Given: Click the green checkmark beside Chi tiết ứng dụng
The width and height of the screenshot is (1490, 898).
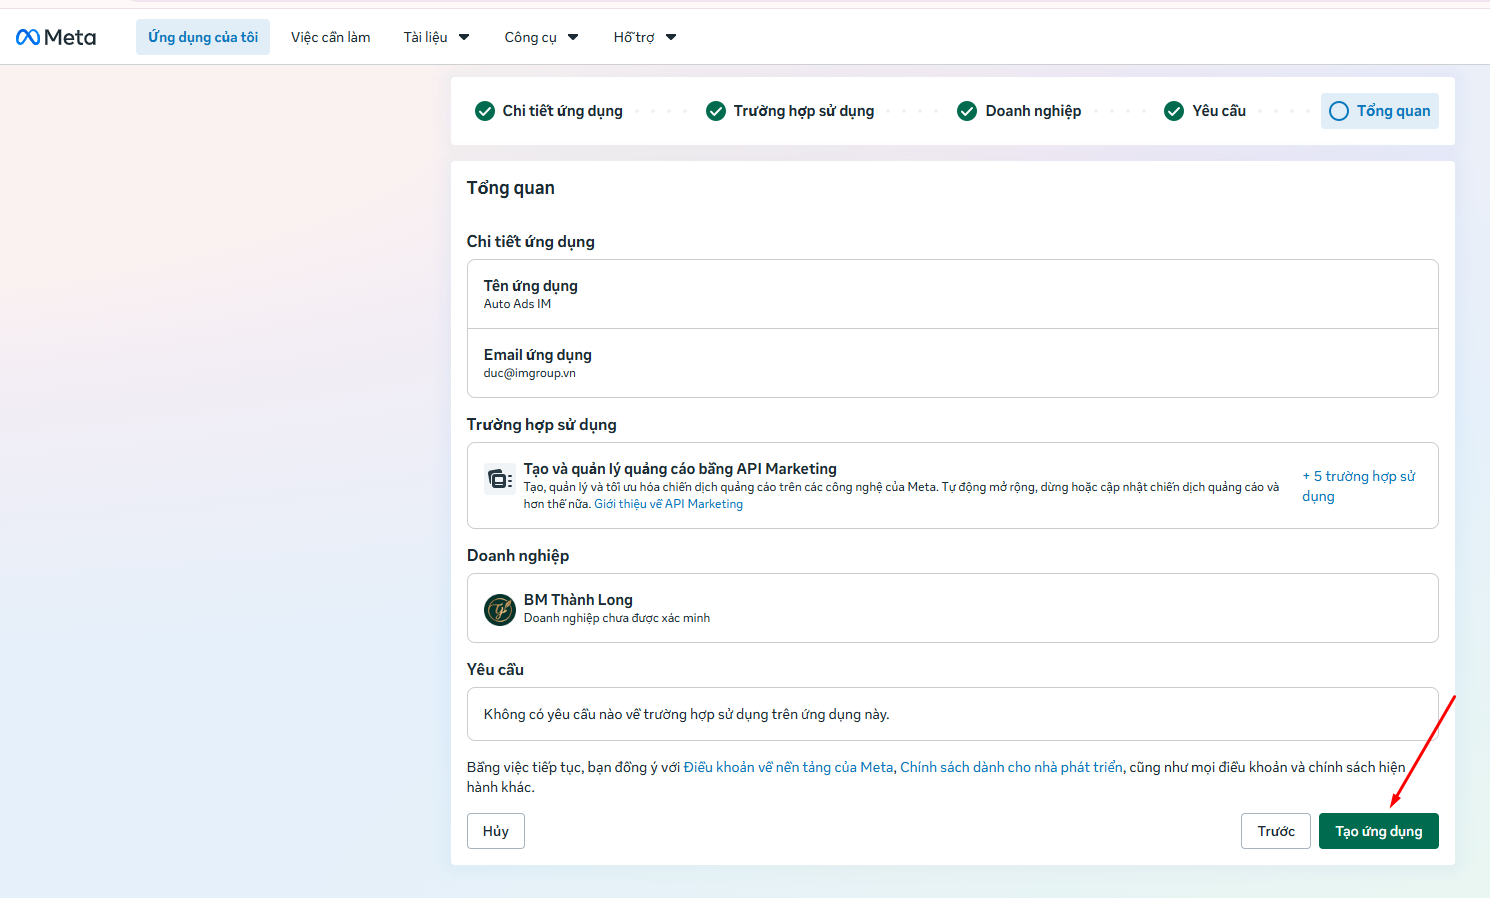Looking at the screenshot, I should tap(485, 111).
